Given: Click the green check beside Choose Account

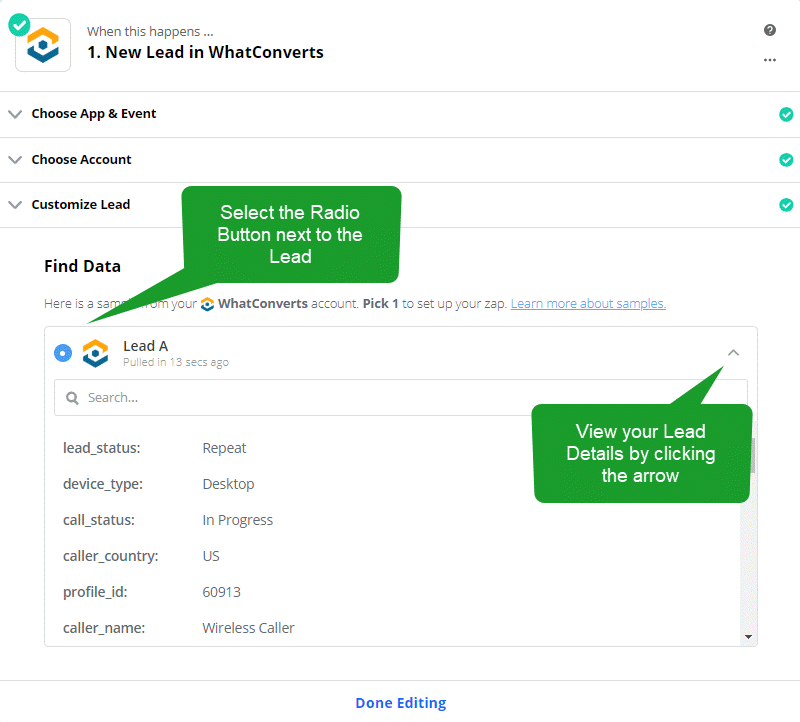Looking at the screenshot, I should click(786, 160).
